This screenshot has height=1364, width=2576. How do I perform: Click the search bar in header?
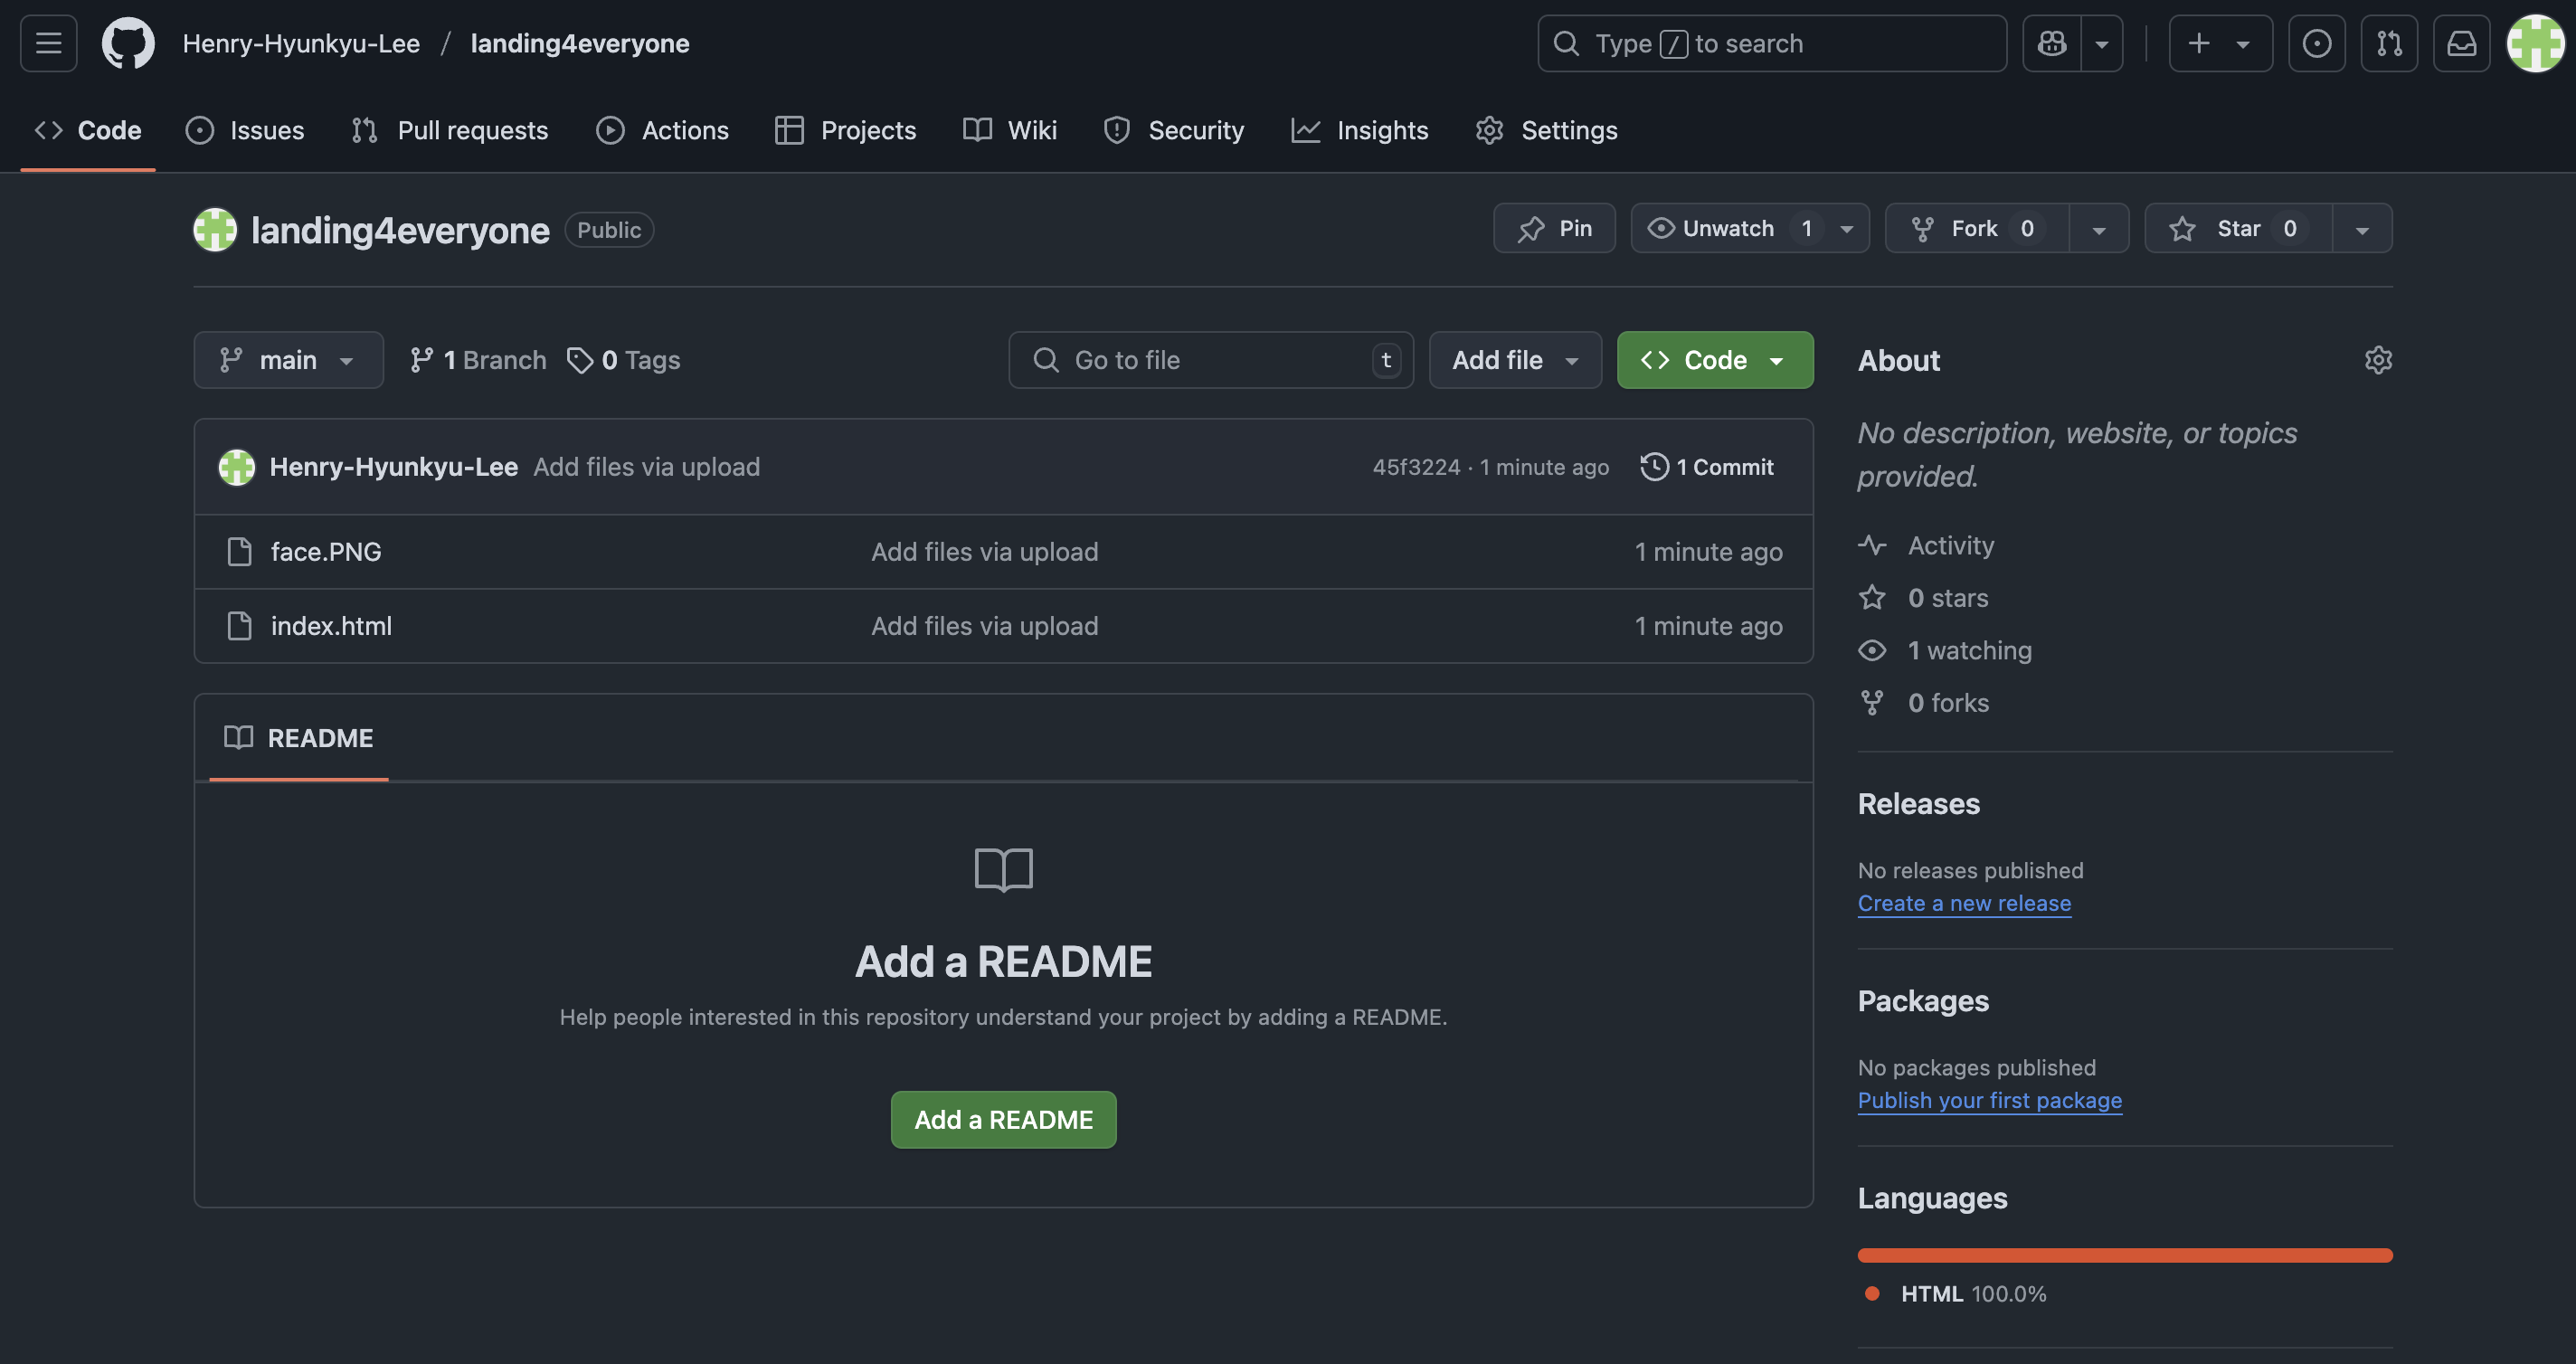(1771, 43)
